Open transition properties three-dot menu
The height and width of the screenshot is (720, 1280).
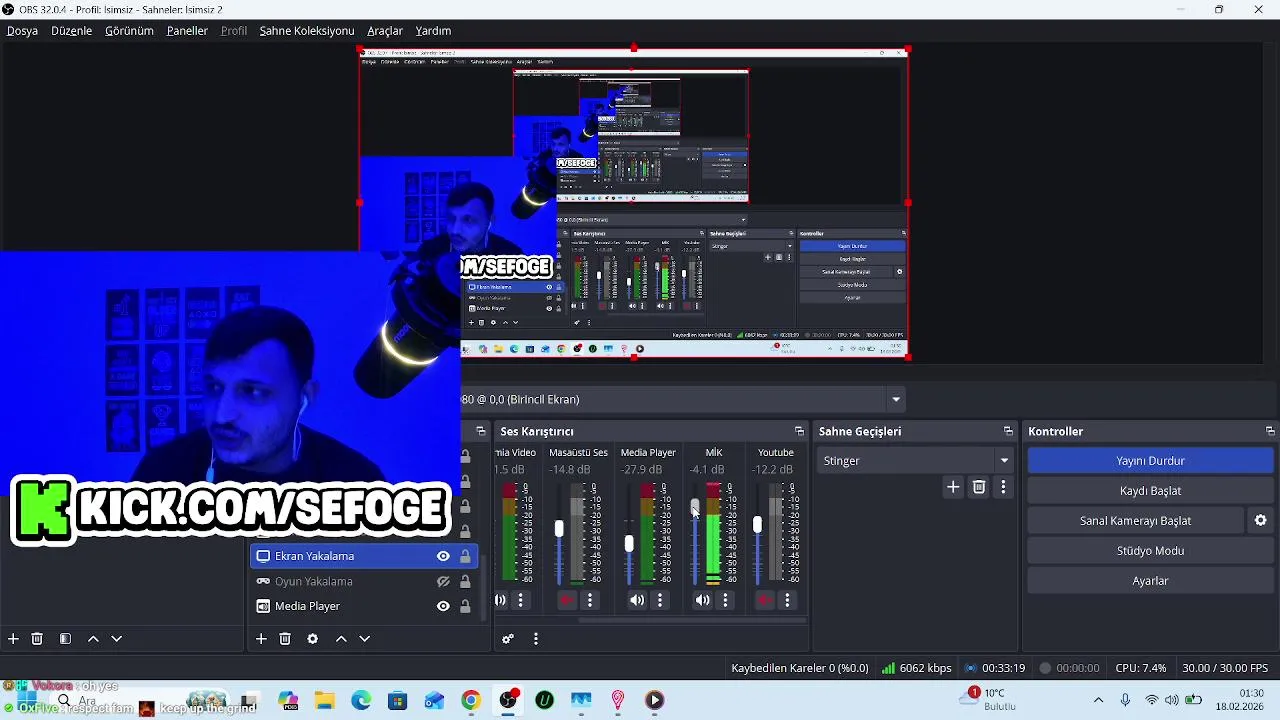(x=1003, y=487)
